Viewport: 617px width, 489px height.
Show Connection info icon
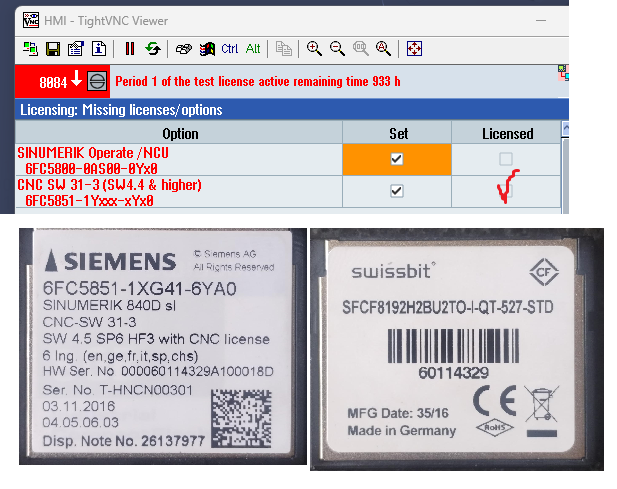click(99, 49)
